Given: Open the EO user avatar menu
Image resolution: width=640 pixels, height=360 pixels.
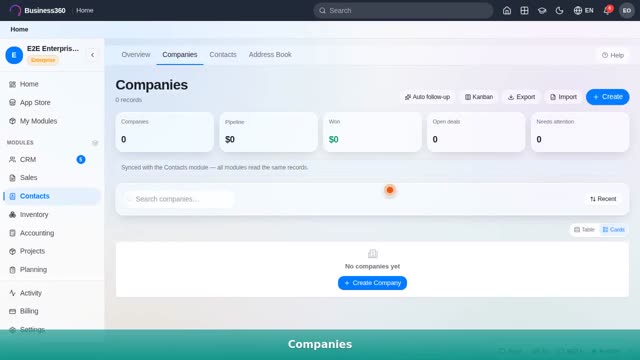Looking at the screenshot, I should pos(627,11).
